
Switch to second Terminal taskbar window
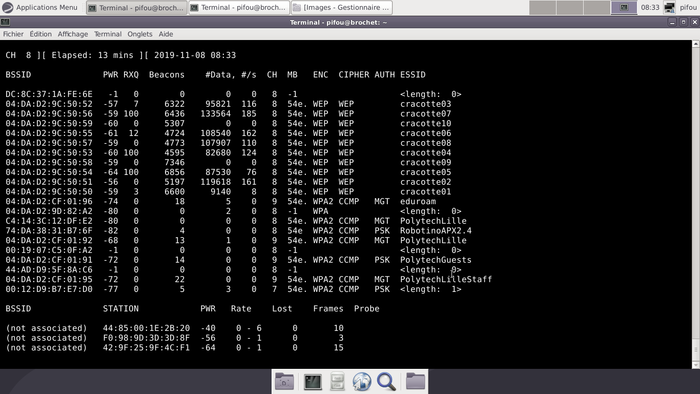tap(238, 8)
